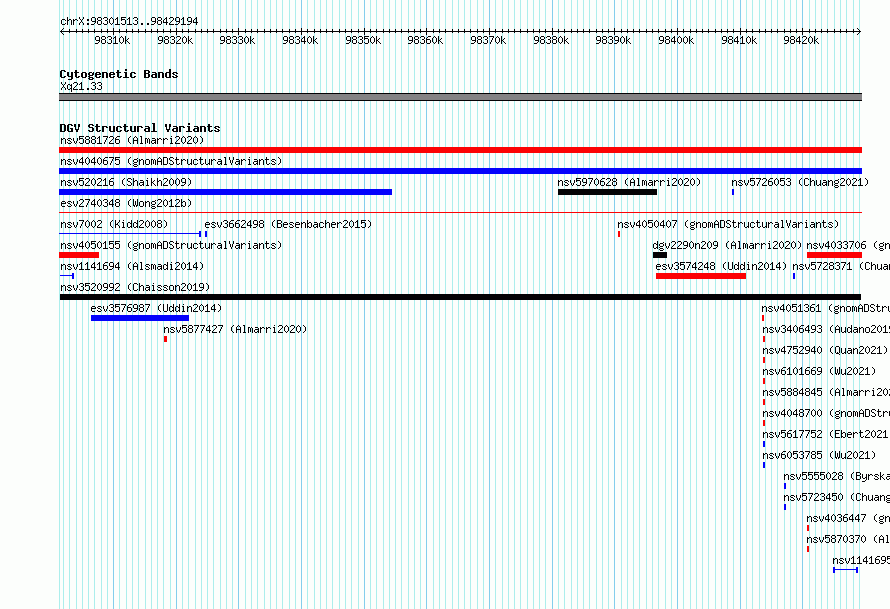This screenshot has height=609, width=890.
Task: Click the Cytogenetic Bands track title
Action: tap(119, 74)
